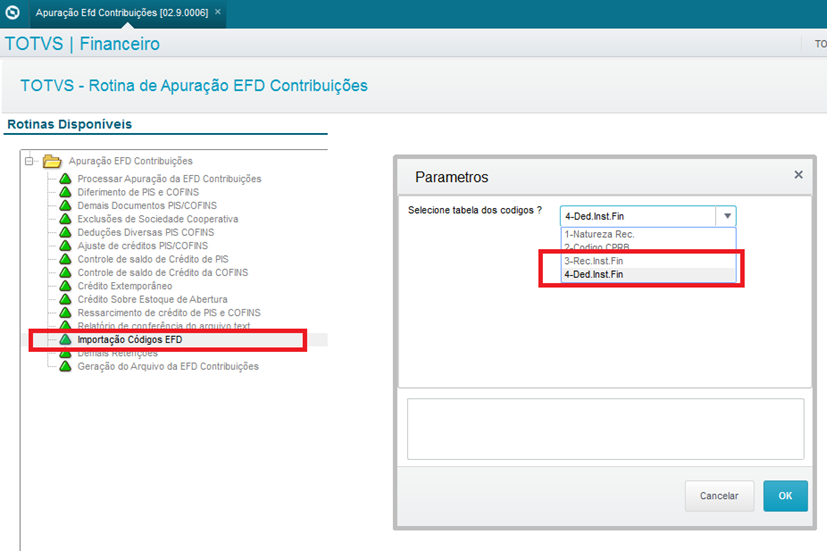Click the empty description box in Parametros dialog
Viewport: 827px width, 551px height.
(x=605, y=429)
